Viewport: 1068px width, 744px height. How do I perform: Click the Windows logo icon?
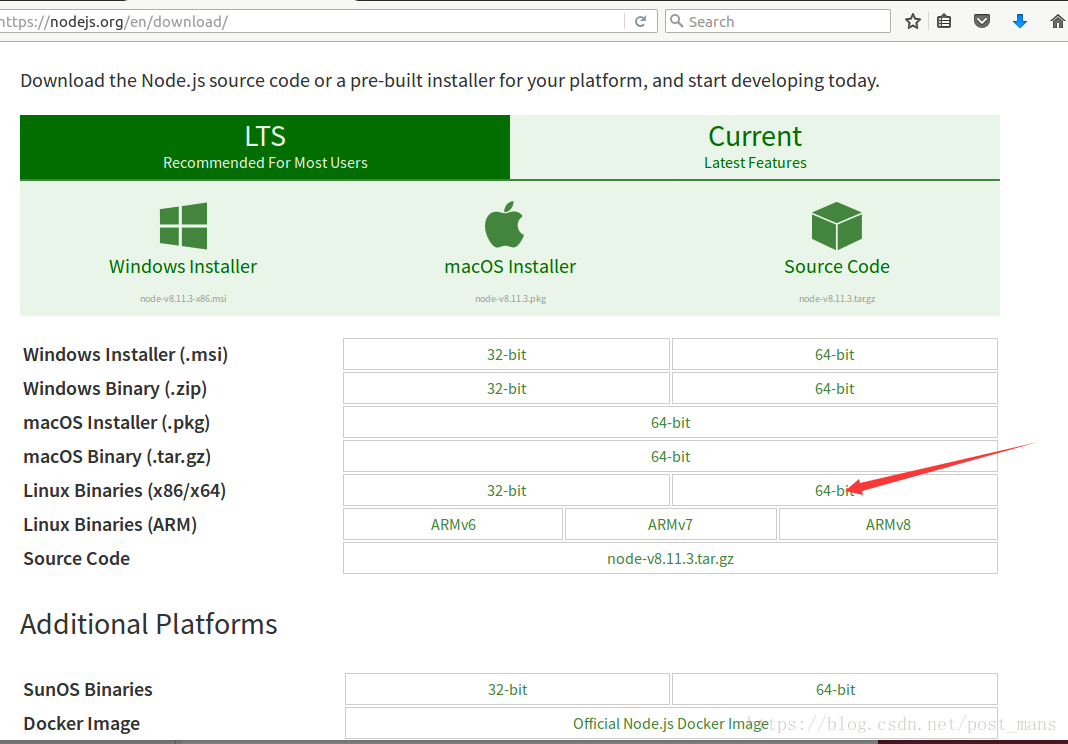pyautogui.click(x=183, y=226)
